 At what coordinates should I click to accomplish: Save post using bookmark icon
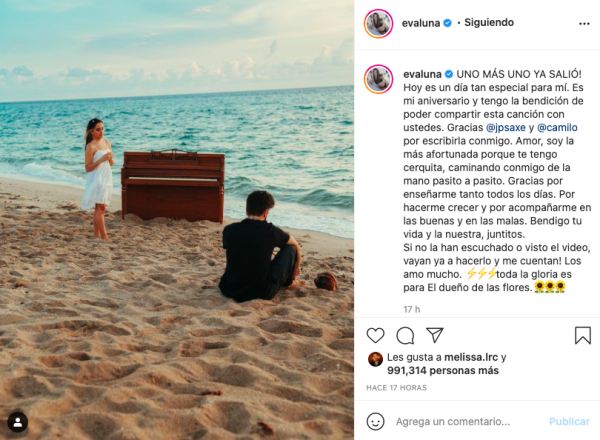point(583,335)
